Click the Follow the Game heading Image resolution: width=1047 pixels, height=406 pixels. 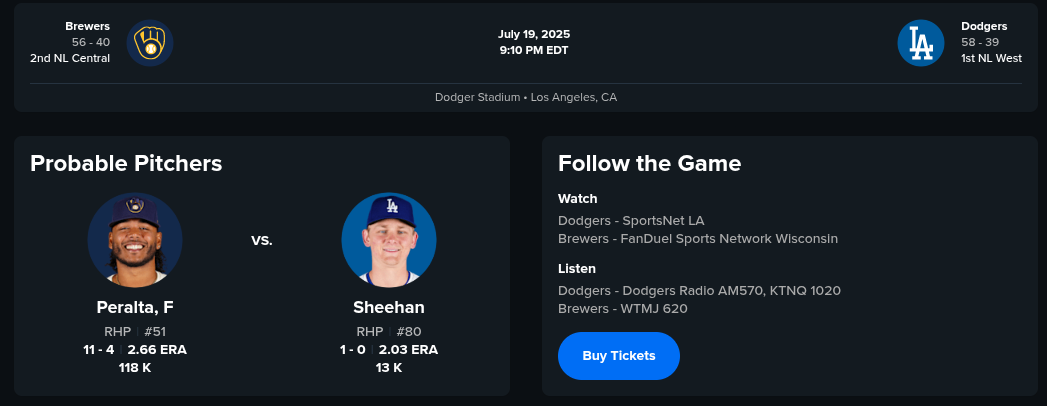pyautogui.click(x=649, y=163)
